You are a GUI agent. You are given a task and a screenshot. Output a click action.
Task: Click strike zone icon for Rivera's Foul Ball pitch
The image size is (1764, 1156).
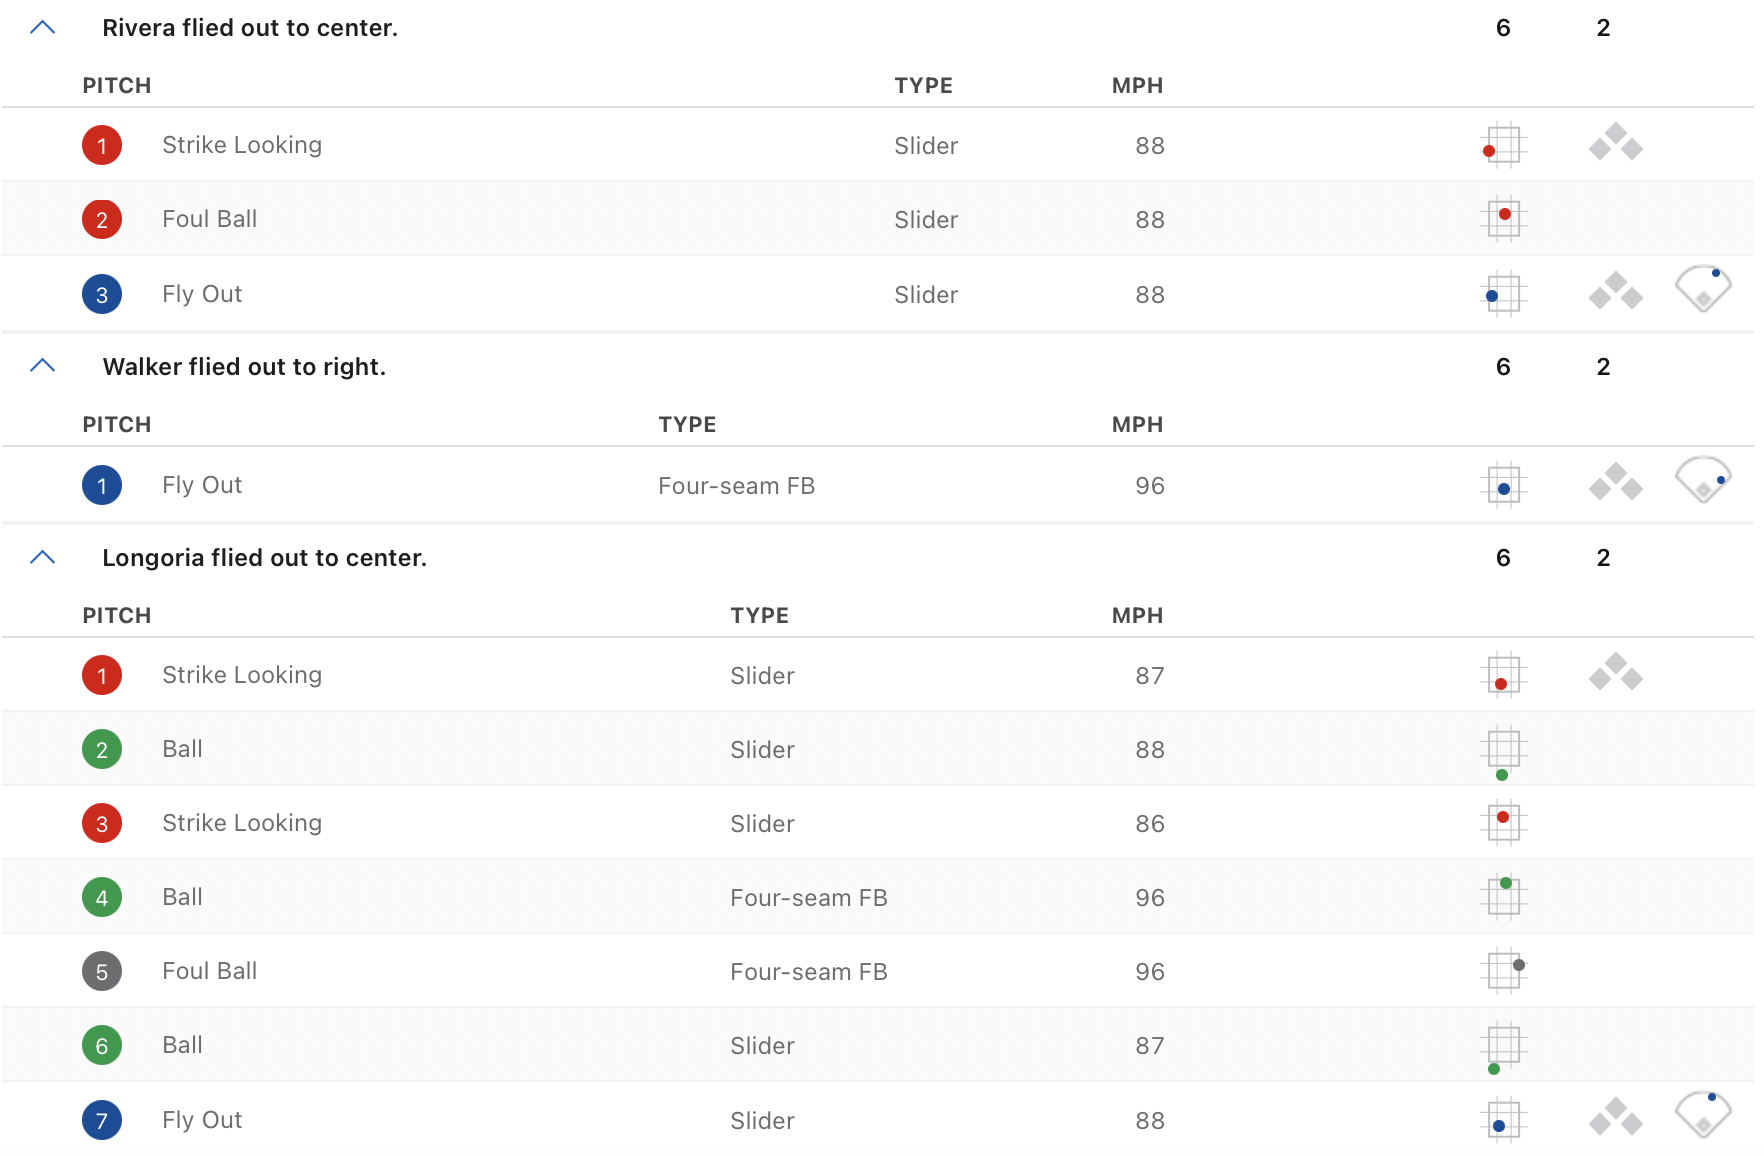(1503, 219)
